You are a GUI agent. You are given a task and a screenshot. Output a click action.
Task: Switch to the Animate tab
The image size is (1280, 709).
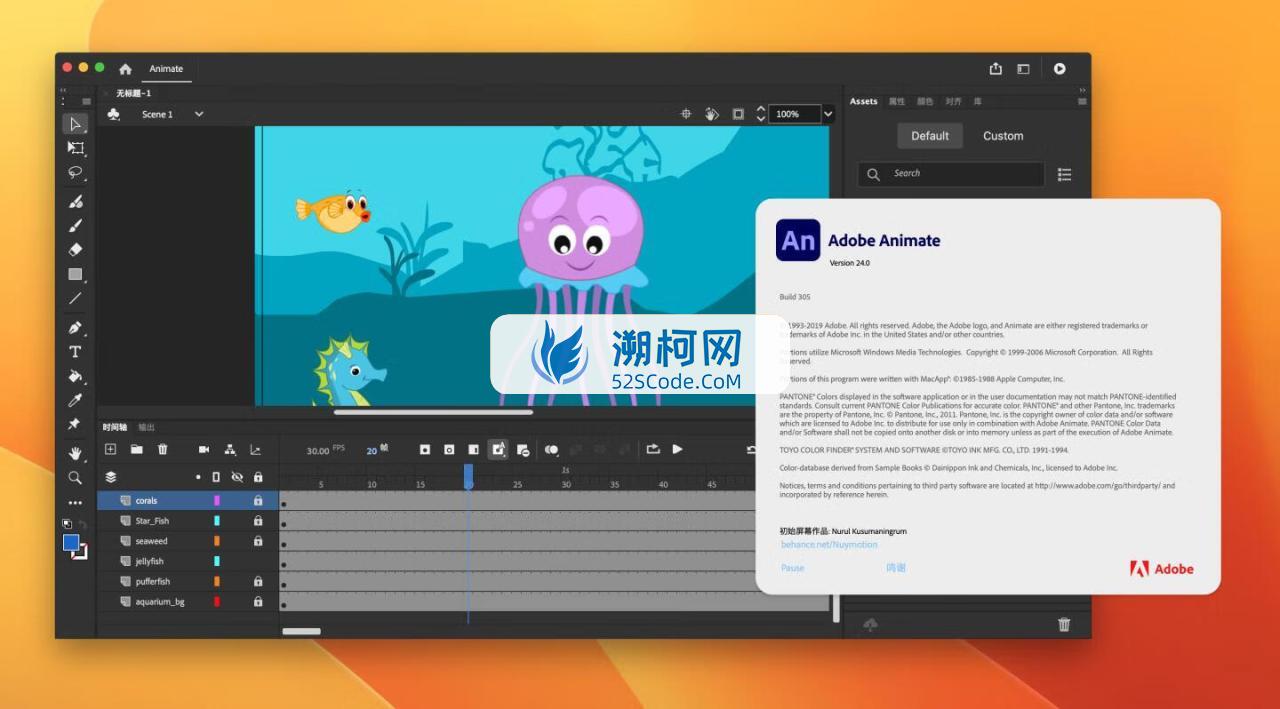point(166,69)
